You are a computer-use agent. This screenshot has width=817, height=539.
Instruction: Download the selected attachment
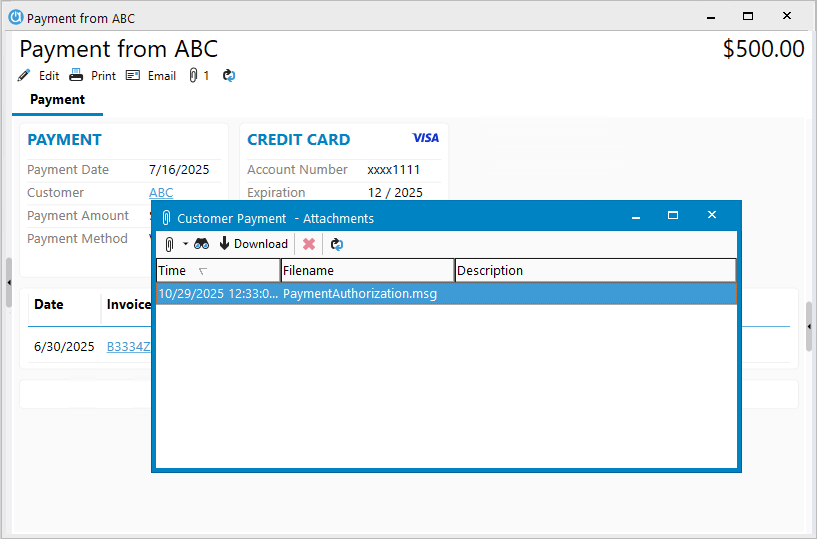pyautogui.click(x=253, y=244)
